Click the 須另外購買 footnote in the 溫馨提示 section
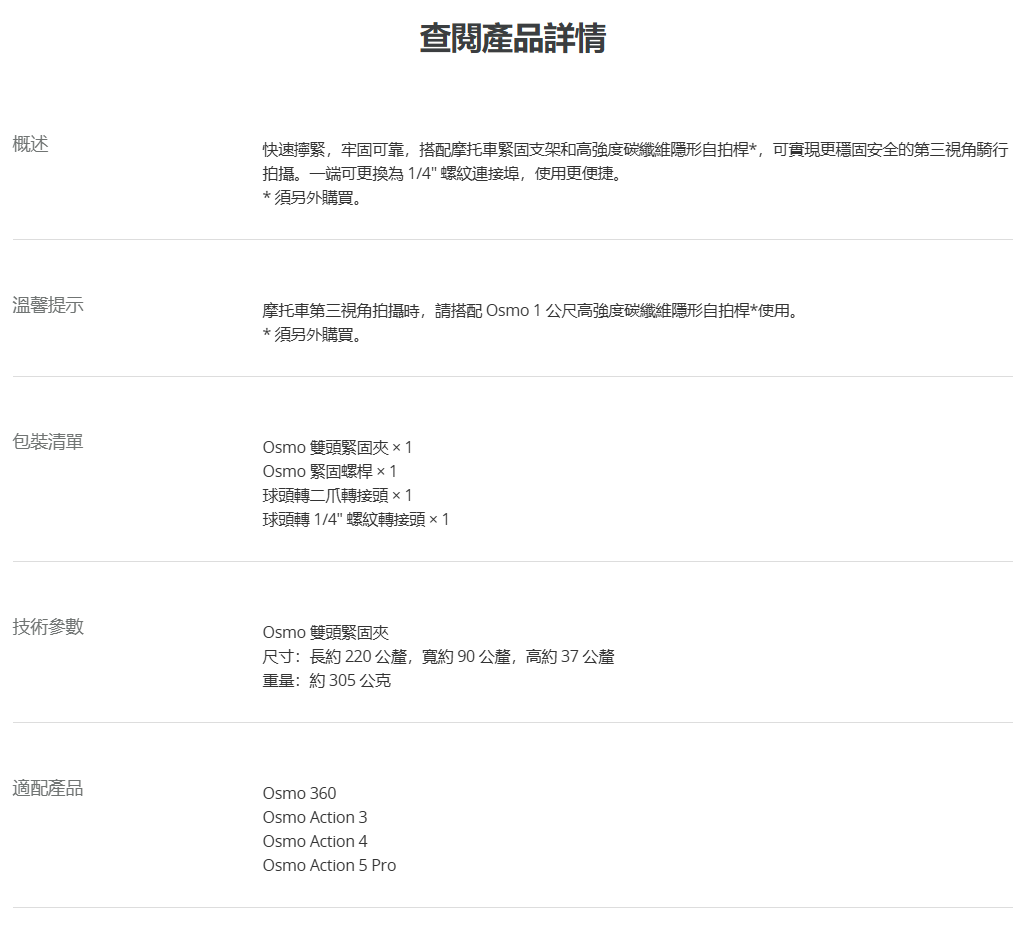Image resolution: width=1028 pixels, height=947 pixels. [312, 335]
